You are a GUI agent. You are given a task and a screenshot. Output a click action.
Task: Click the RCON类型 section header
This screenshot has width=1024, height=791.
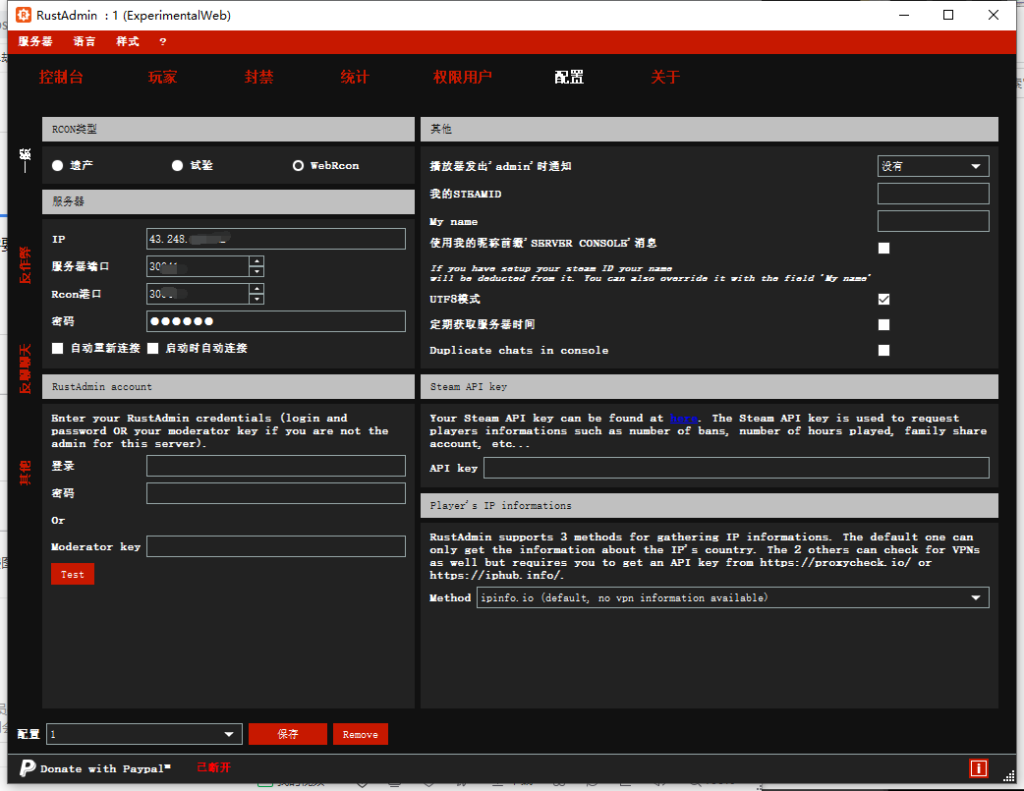pyautogui.click(x=228, y=129)
